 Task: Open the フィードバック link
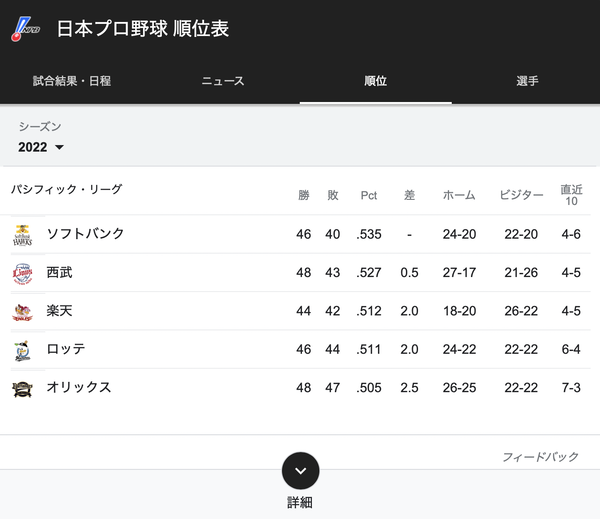(540, 457)
